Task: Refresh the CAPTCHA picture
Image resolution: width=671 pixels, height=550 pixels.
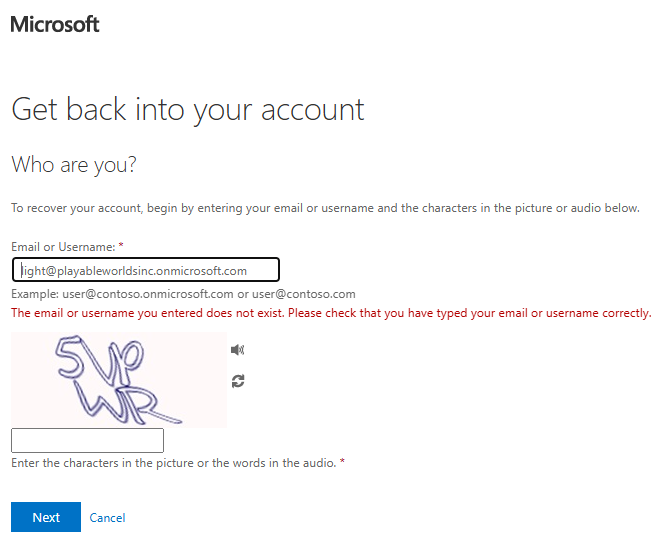Action: [x=238, y=381]
